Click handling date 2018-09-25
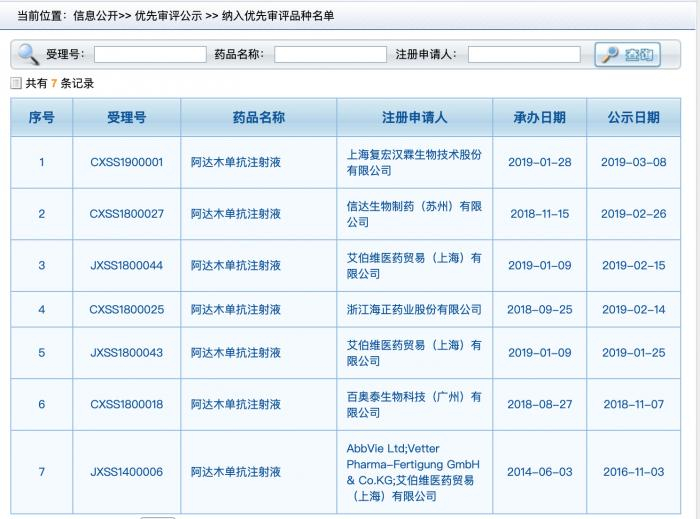700x519 pixels. (x=540, y=309)
